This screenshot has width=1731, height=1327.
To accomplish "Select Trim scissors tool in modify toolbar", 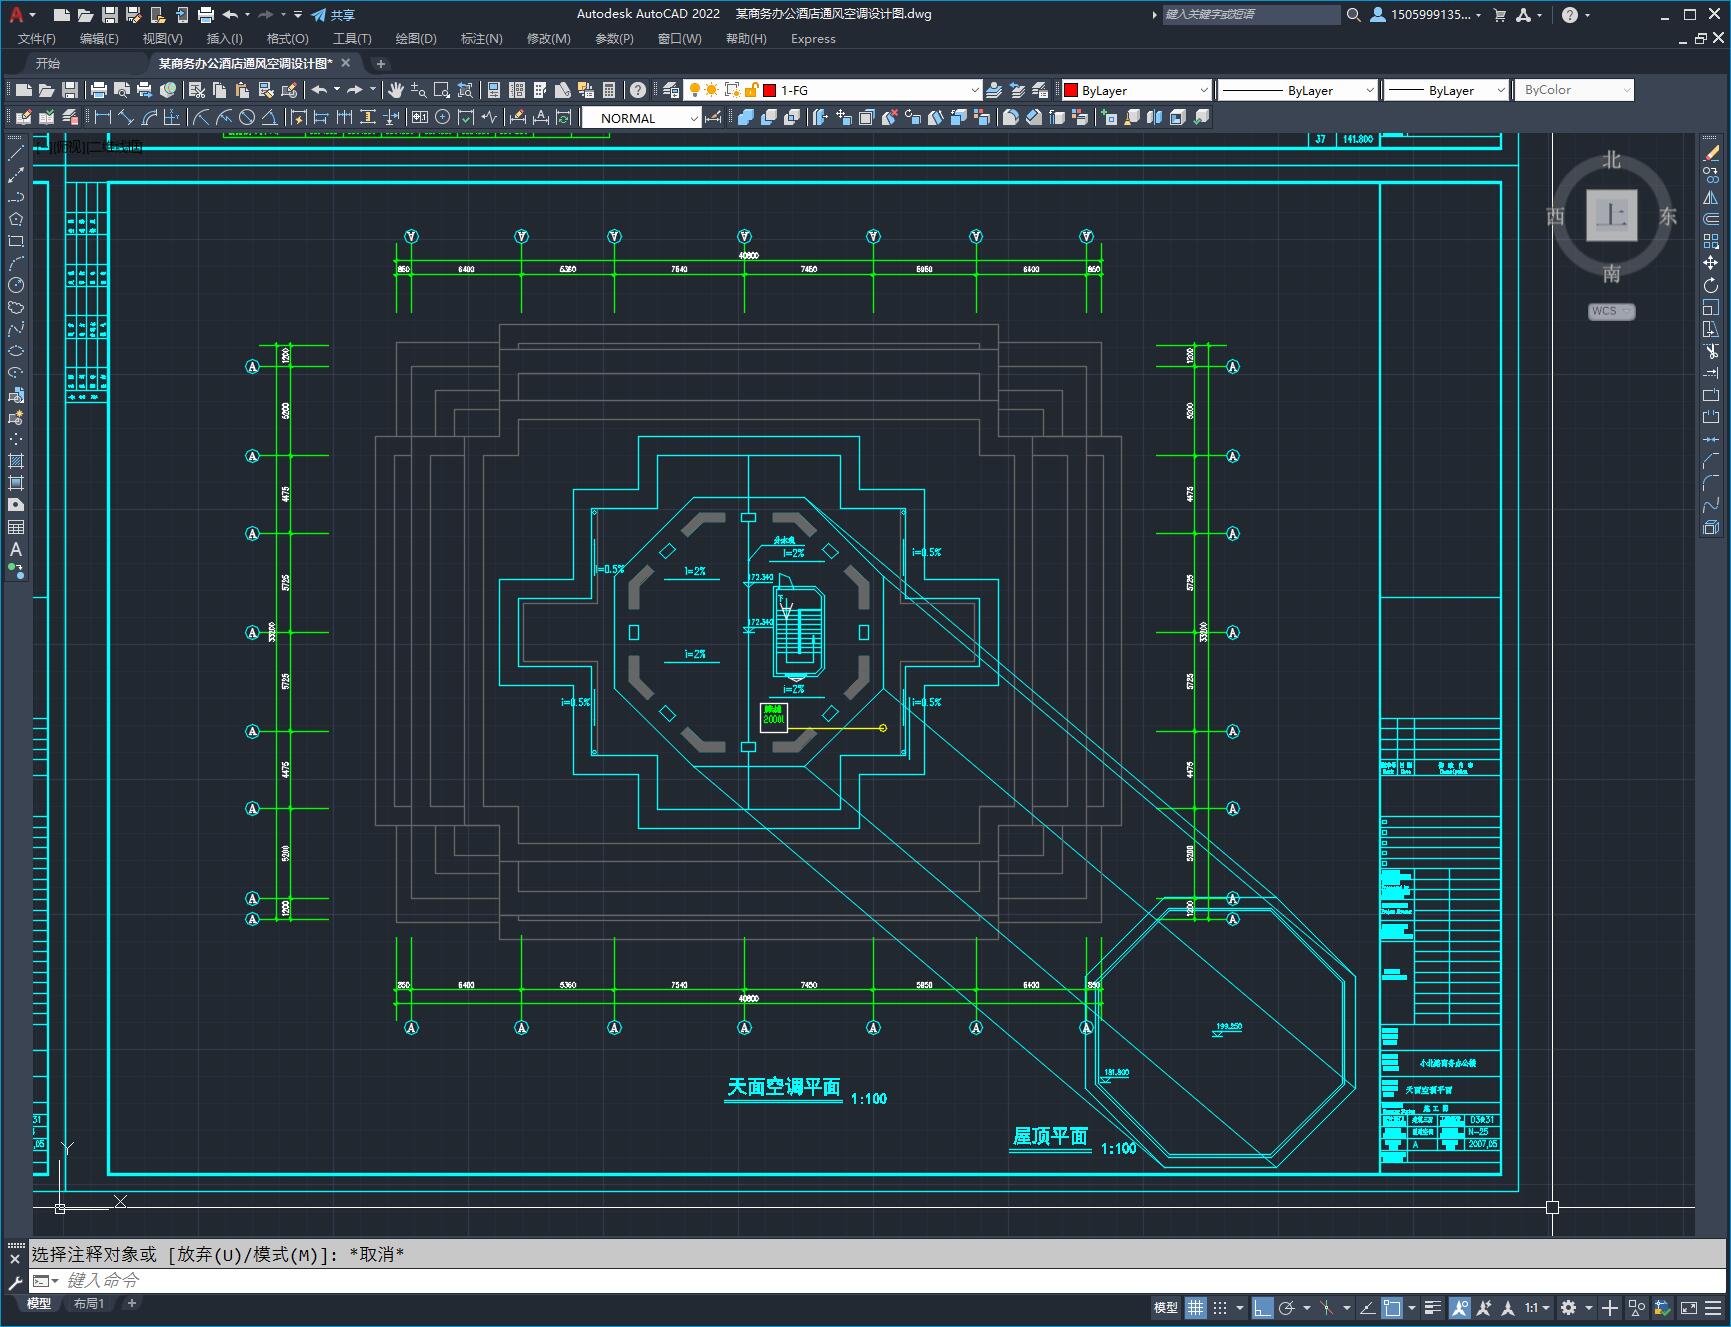I will click(1711, 351).
